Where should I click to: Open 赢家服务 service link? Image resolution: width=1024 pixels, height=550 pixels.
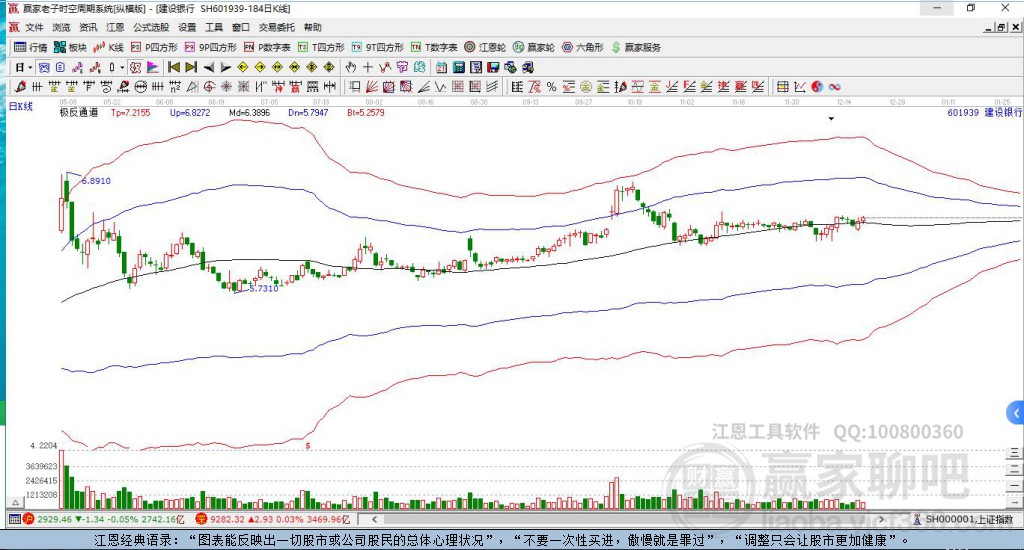tap(636, 47)
